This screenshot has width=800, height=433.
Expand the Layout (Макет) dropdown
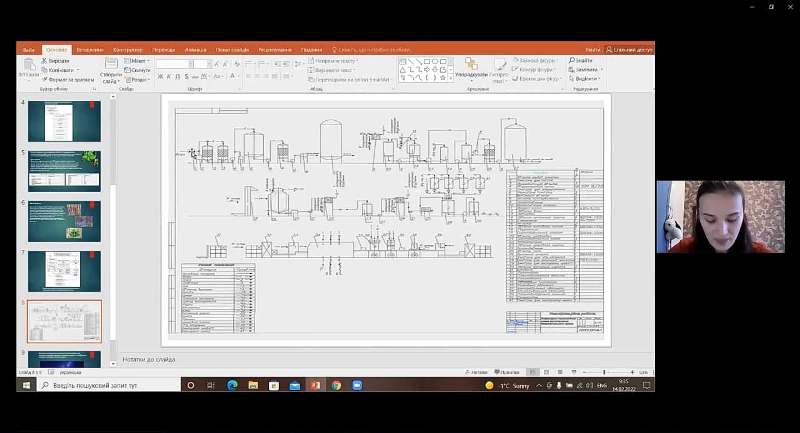139,61
